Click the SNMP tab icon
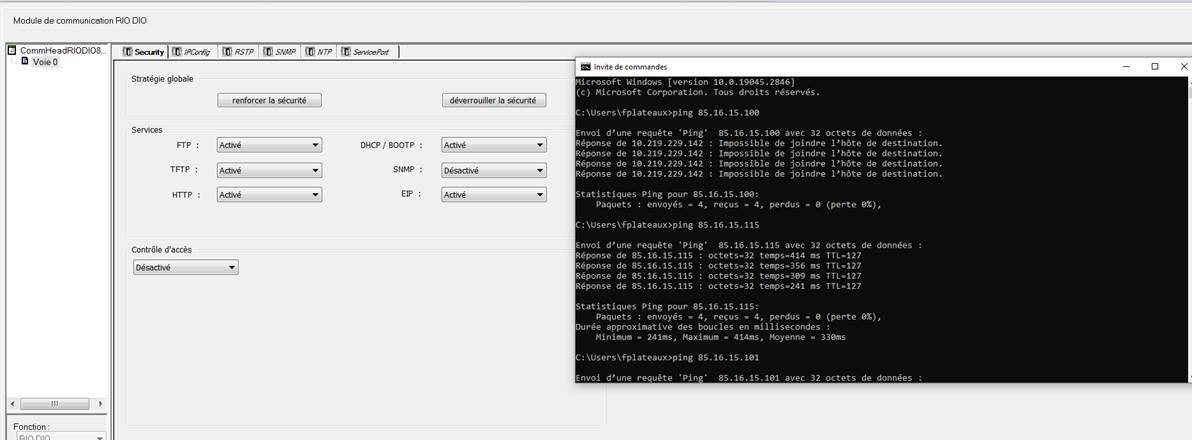 pos(268,52)
